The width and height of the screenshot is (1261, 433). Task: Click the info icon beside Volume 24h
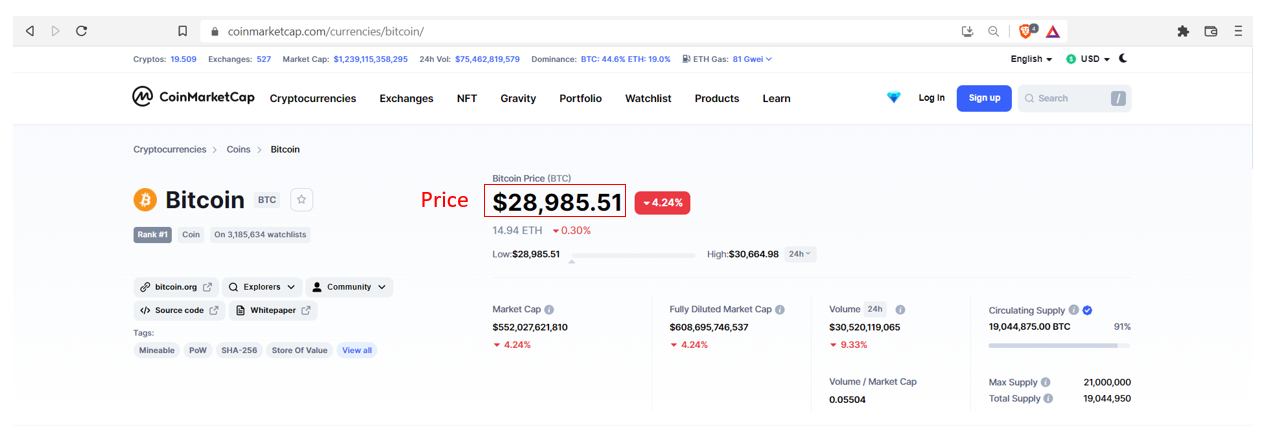(x=900, y=310)
